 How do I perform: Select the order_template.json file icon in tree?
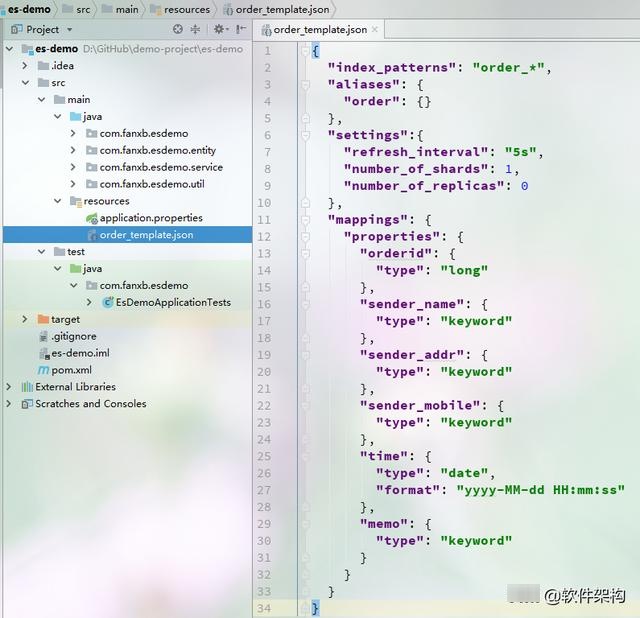[92, 235]
